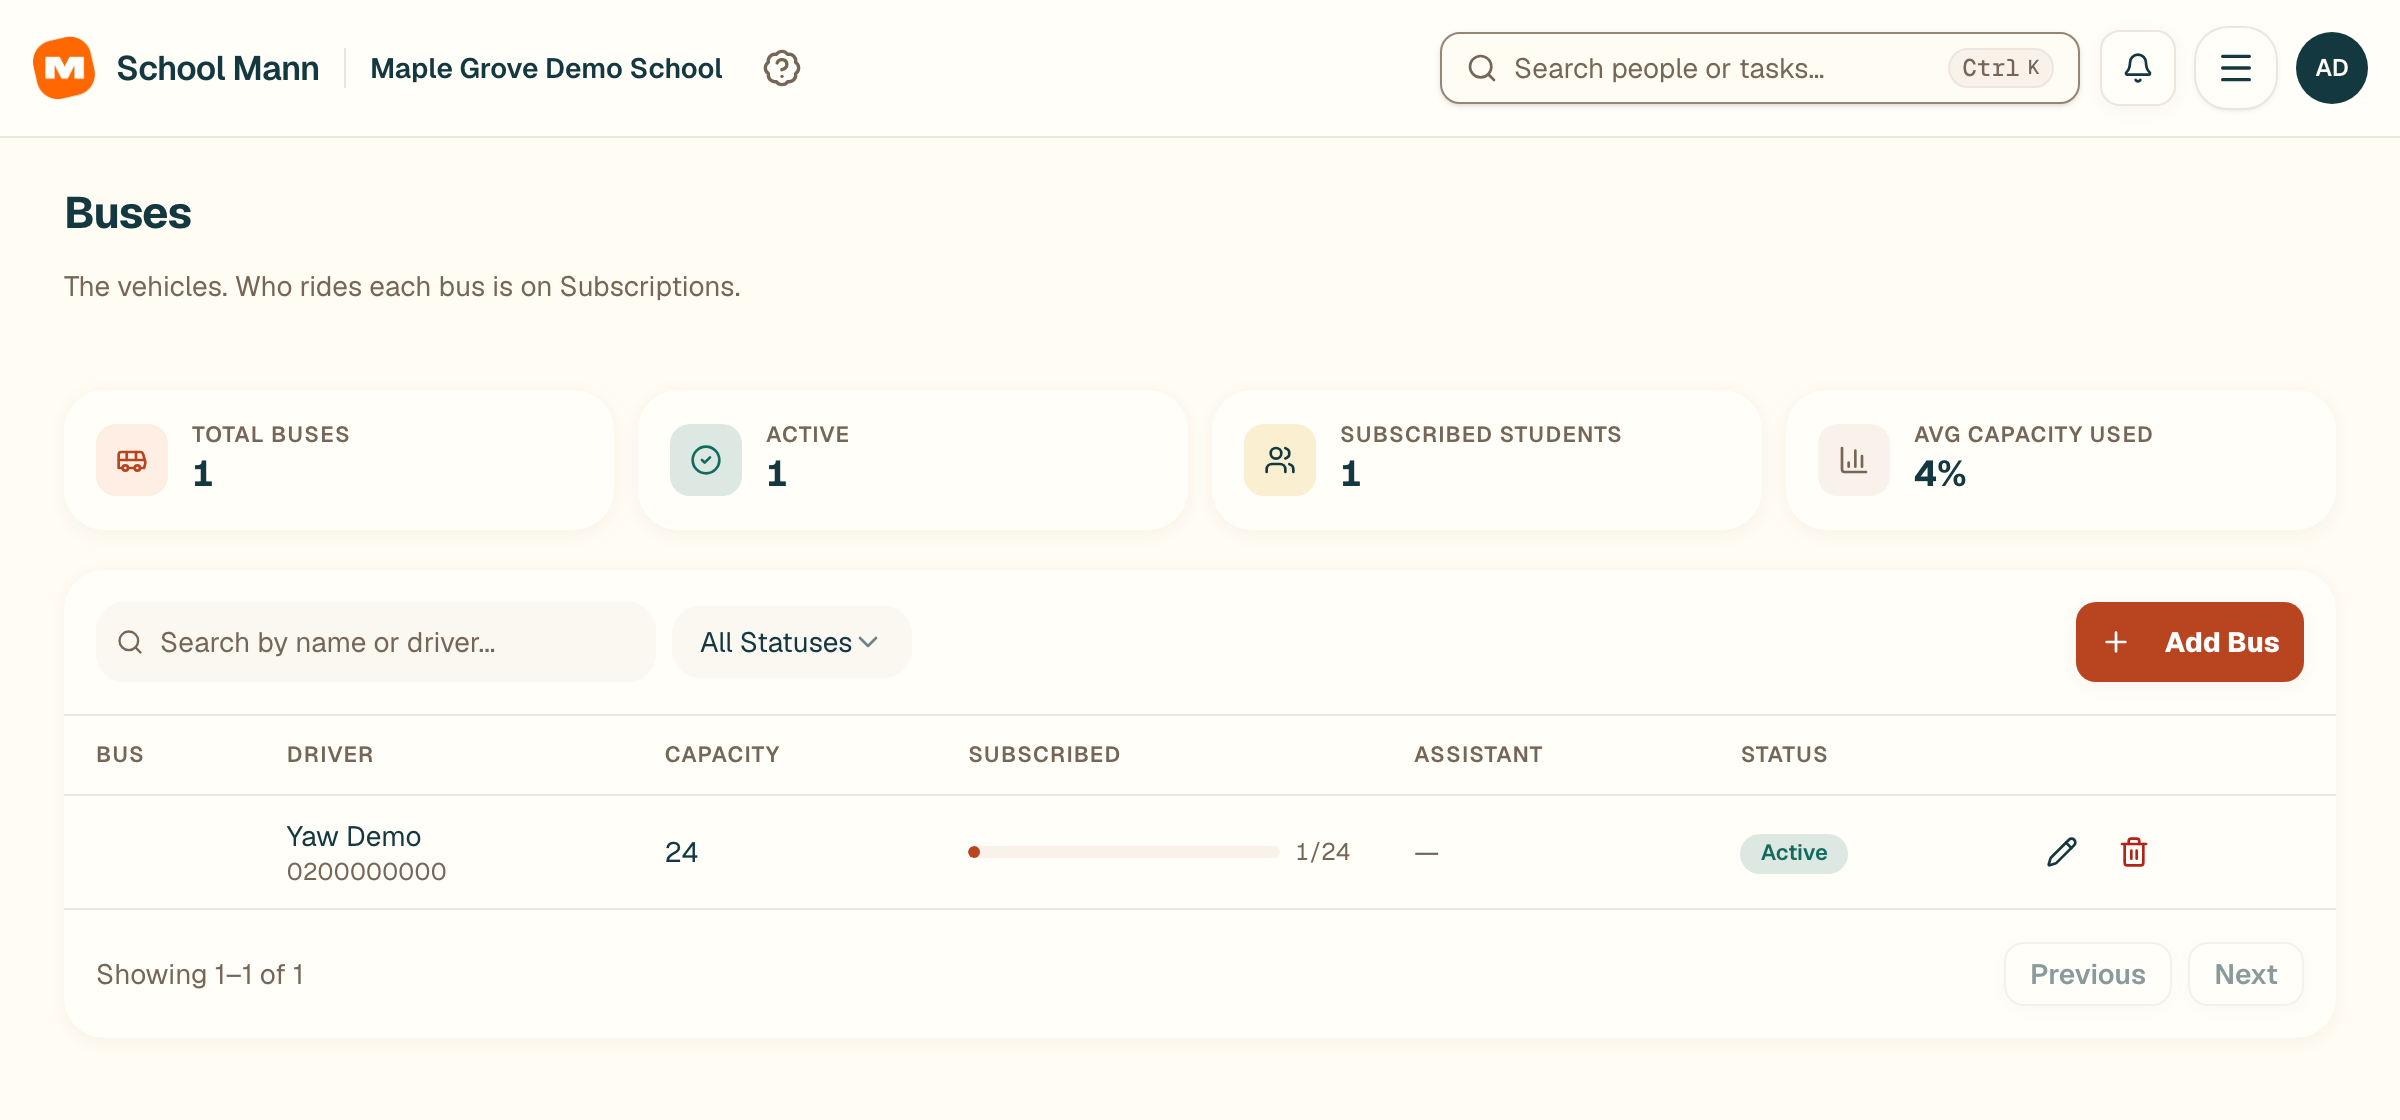Delete the Yaw Demo bus
The image size is (2400, 1120).
pyautogui.click(x=2134, y=852)
